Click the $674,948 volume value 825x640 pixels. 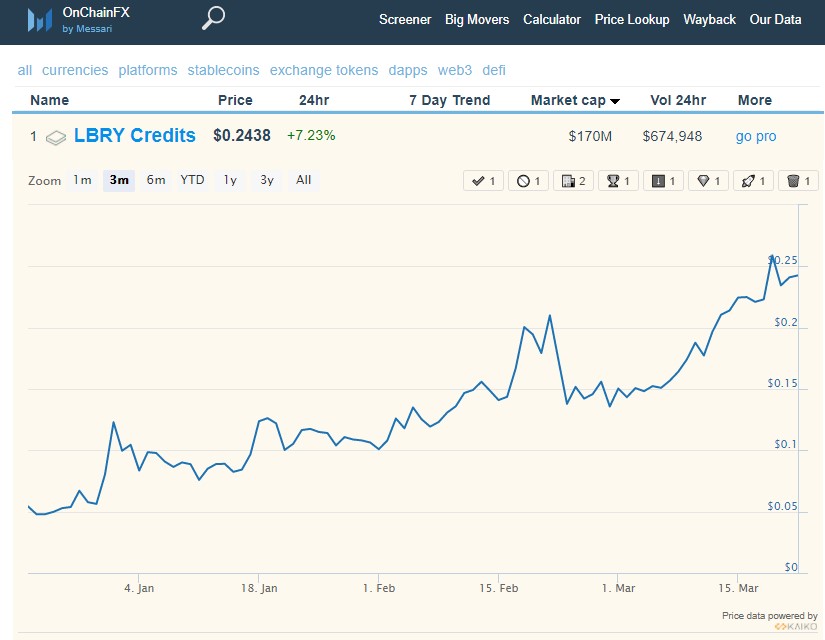click(x=672, y=136)
